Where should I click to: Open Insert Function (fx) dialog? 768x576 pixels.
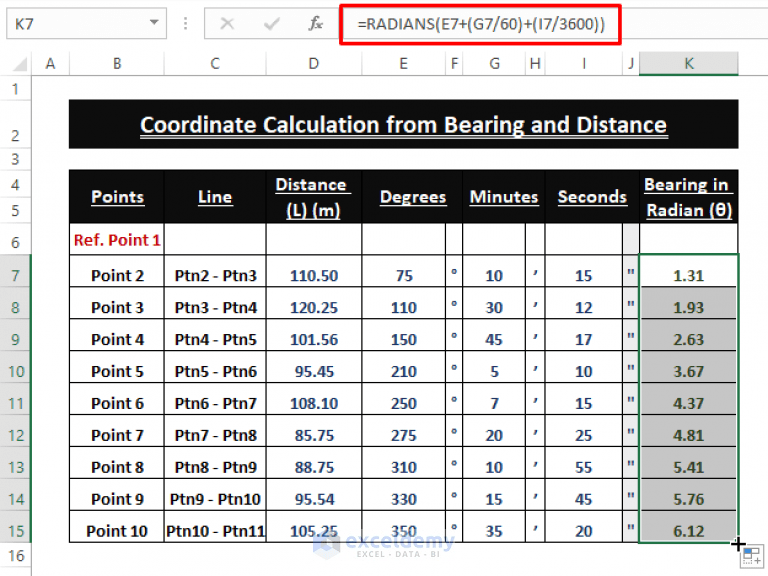coord(315,23)
